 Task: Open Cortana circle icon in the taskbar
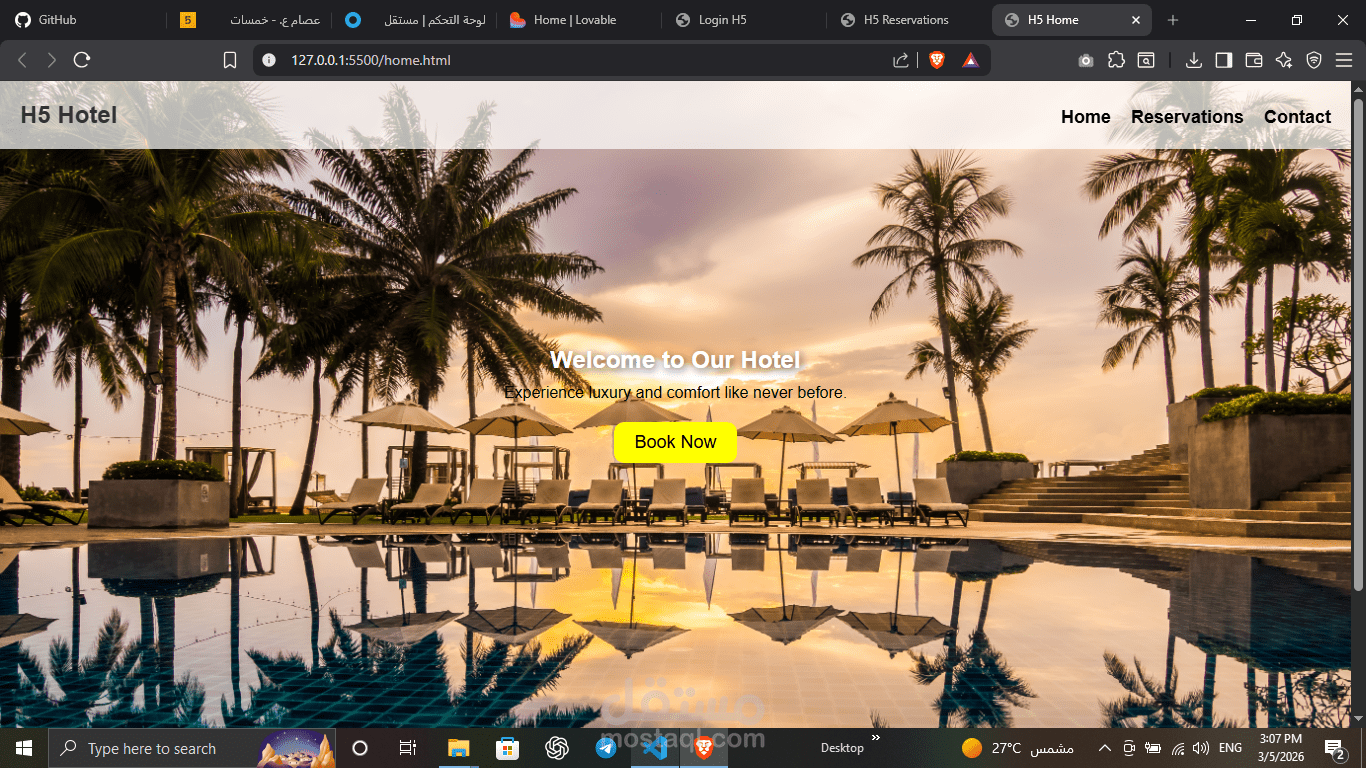[360, 748]
